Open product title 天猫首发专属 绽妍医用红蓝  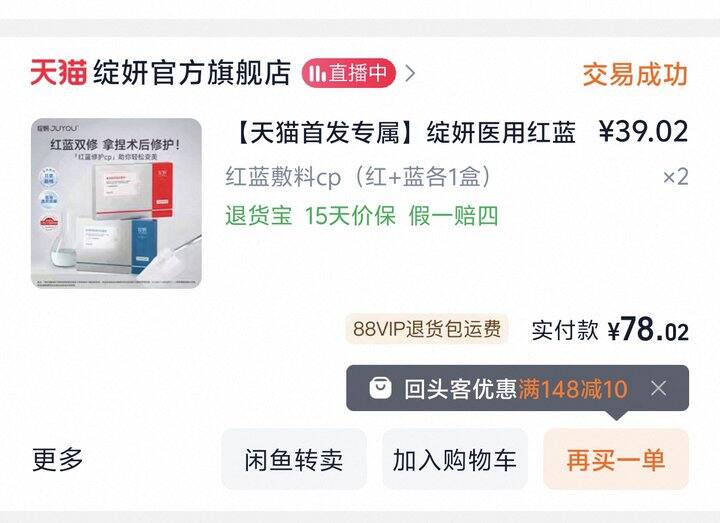coord(403,133)
